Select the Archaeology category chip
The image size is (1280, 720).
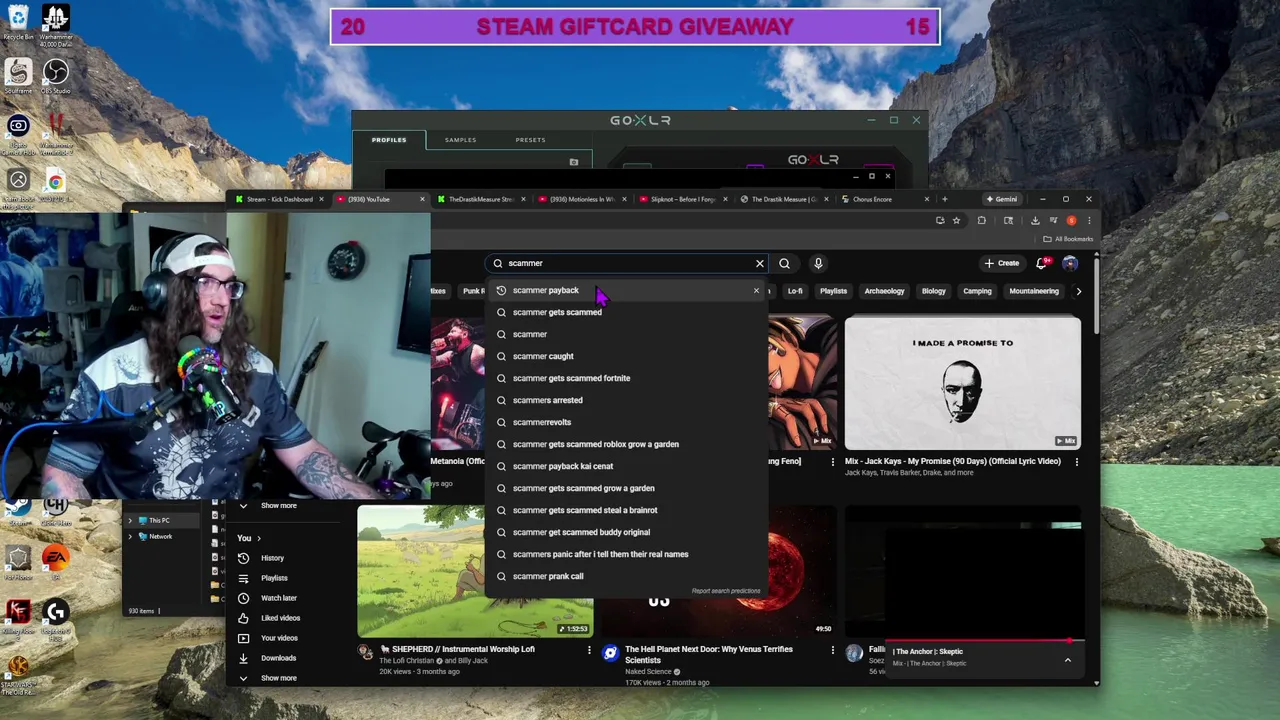[x=884, y=291]
